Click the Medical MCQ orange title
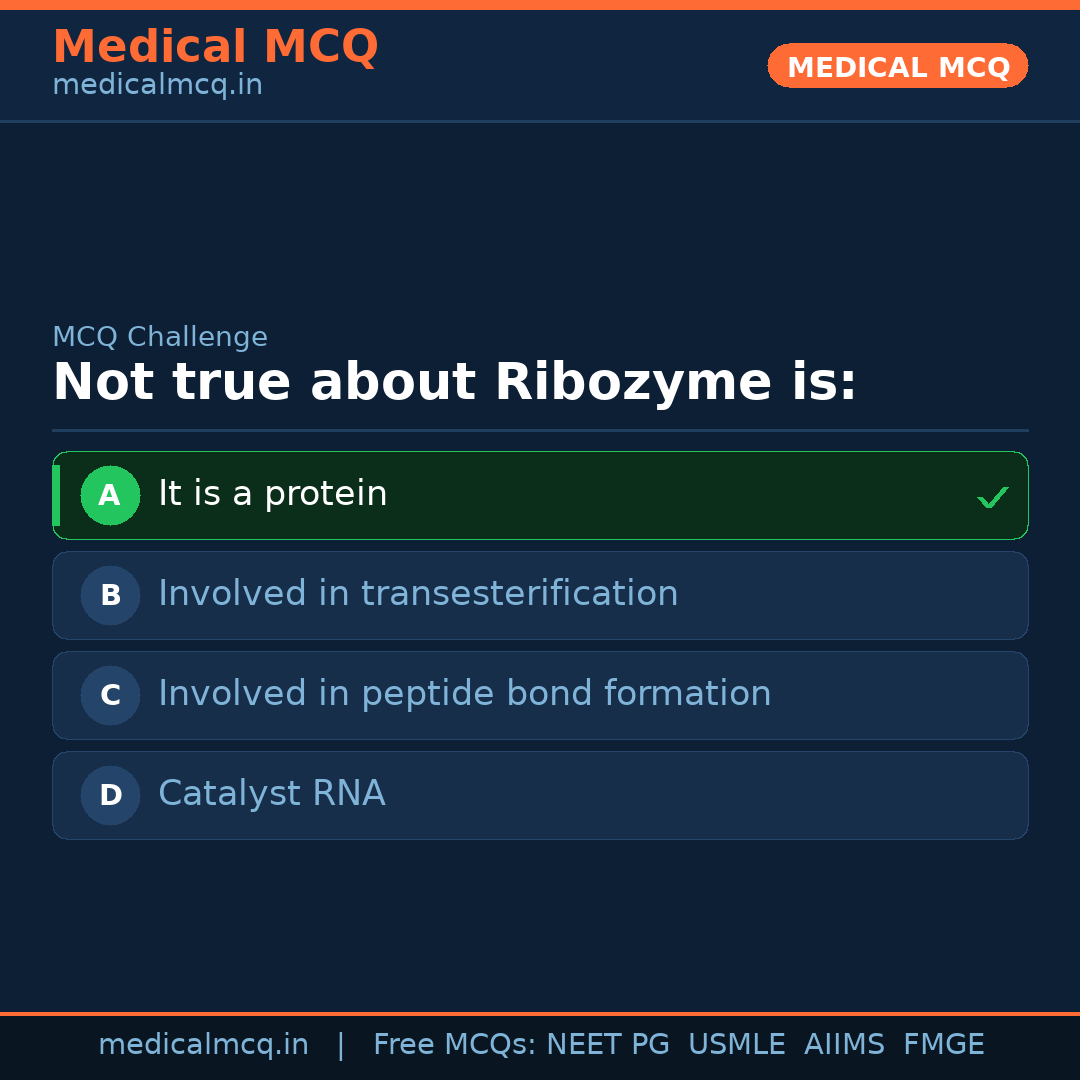The image size is (1080, 1080). click(215, 47)
